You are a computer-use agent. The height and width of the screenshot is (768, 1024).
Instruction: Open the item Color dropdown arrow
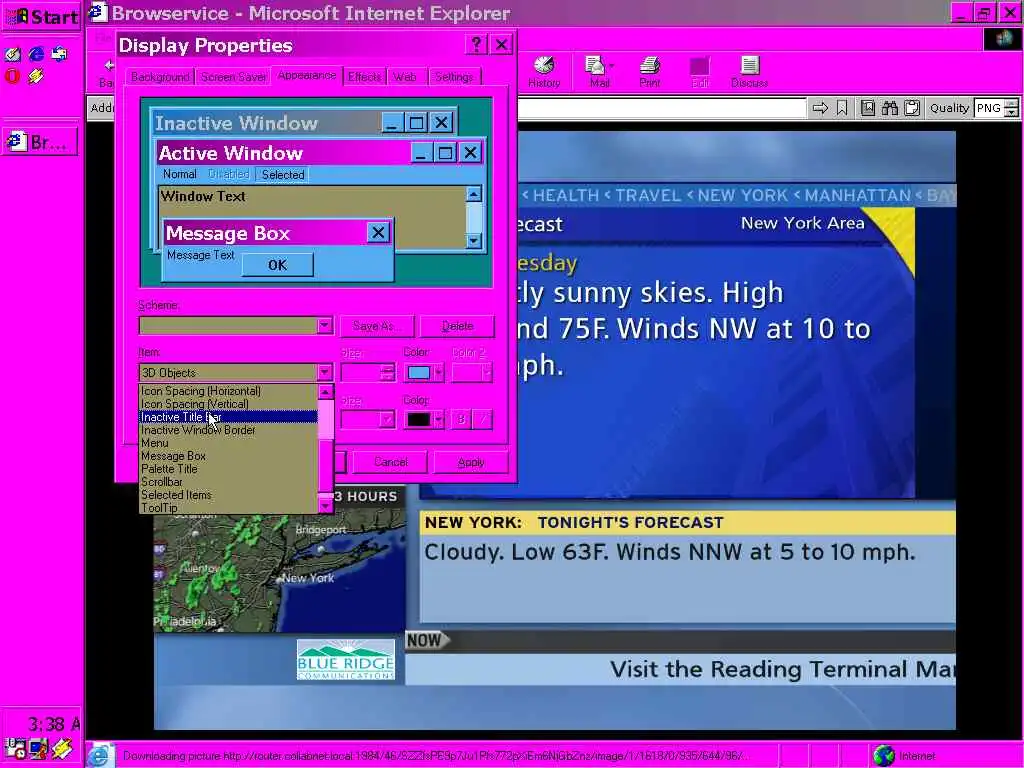(x=439, y=372)
